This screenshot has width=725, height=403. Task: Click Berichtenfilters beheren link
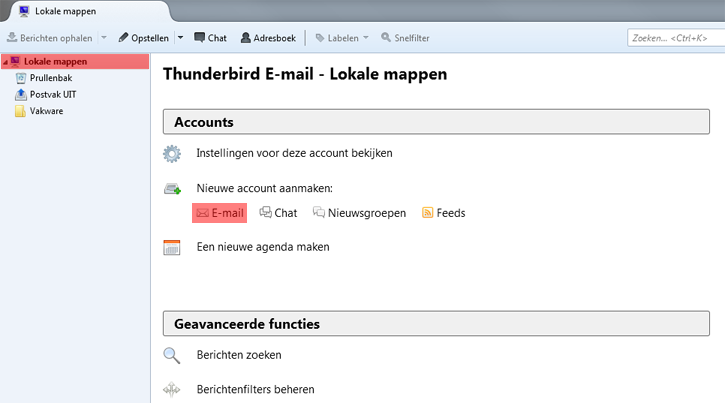pos(256,390)
